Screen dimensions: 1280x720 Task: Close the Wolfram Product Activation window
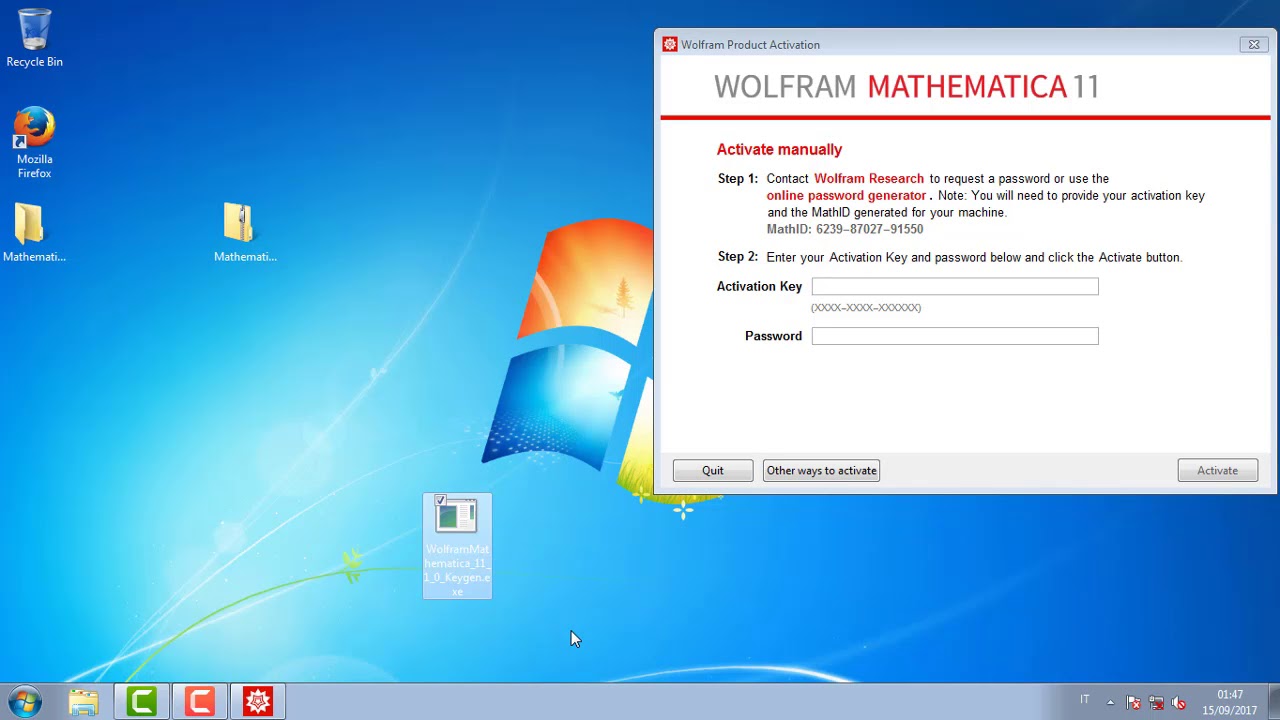click(x=1254, y=44)
